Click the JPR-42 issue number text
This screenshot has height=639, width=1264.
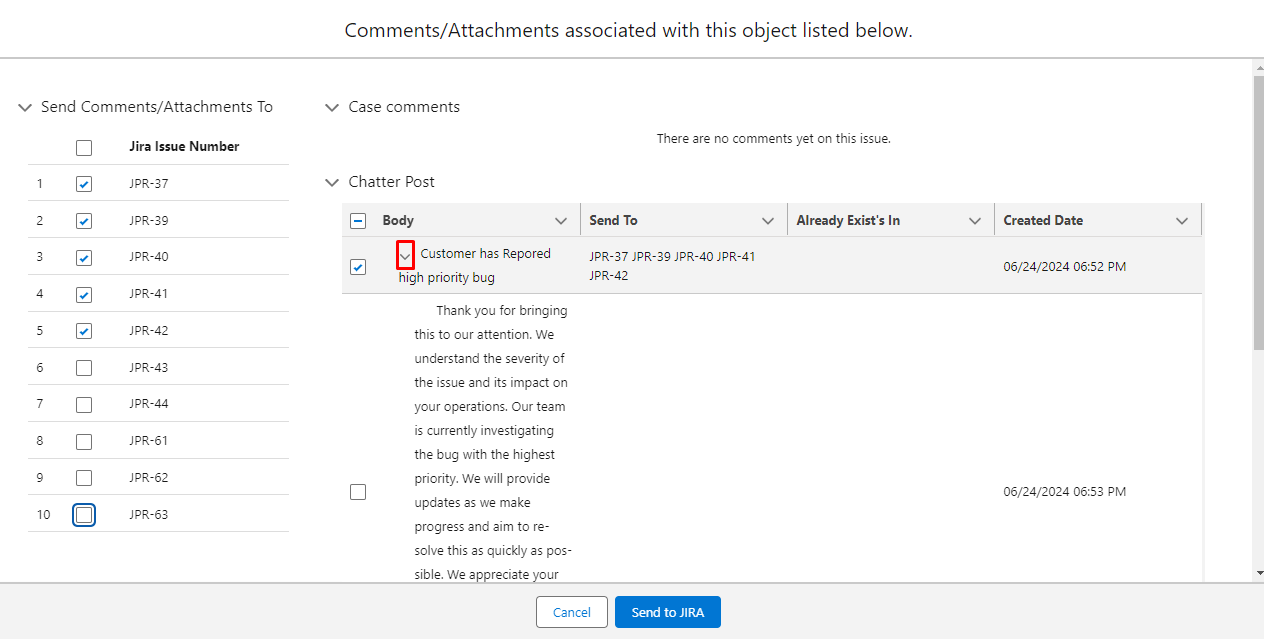click(149, 331)
